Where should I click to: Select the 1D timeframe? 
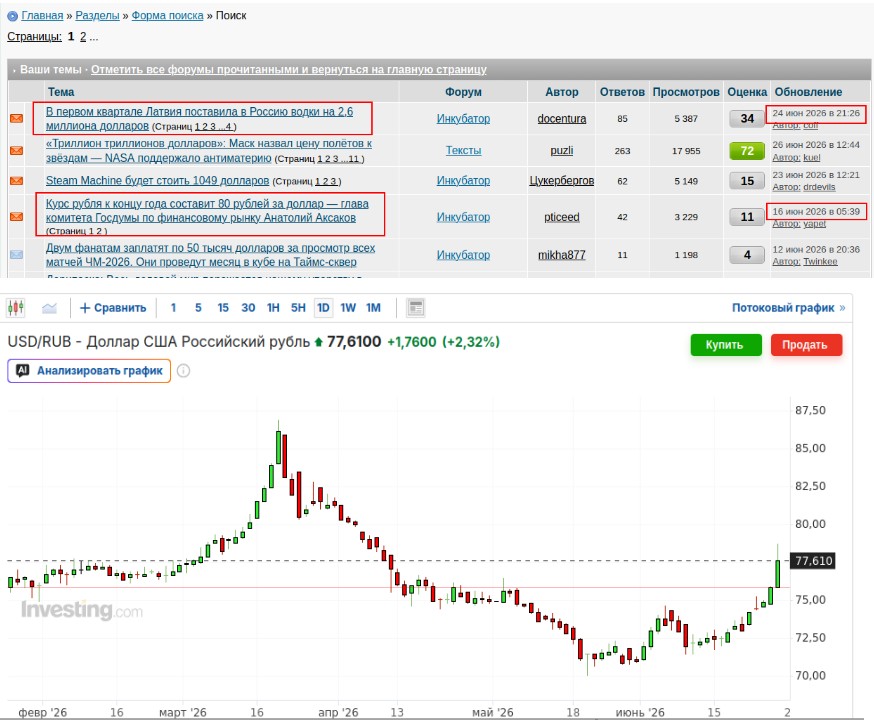(323, 308)
